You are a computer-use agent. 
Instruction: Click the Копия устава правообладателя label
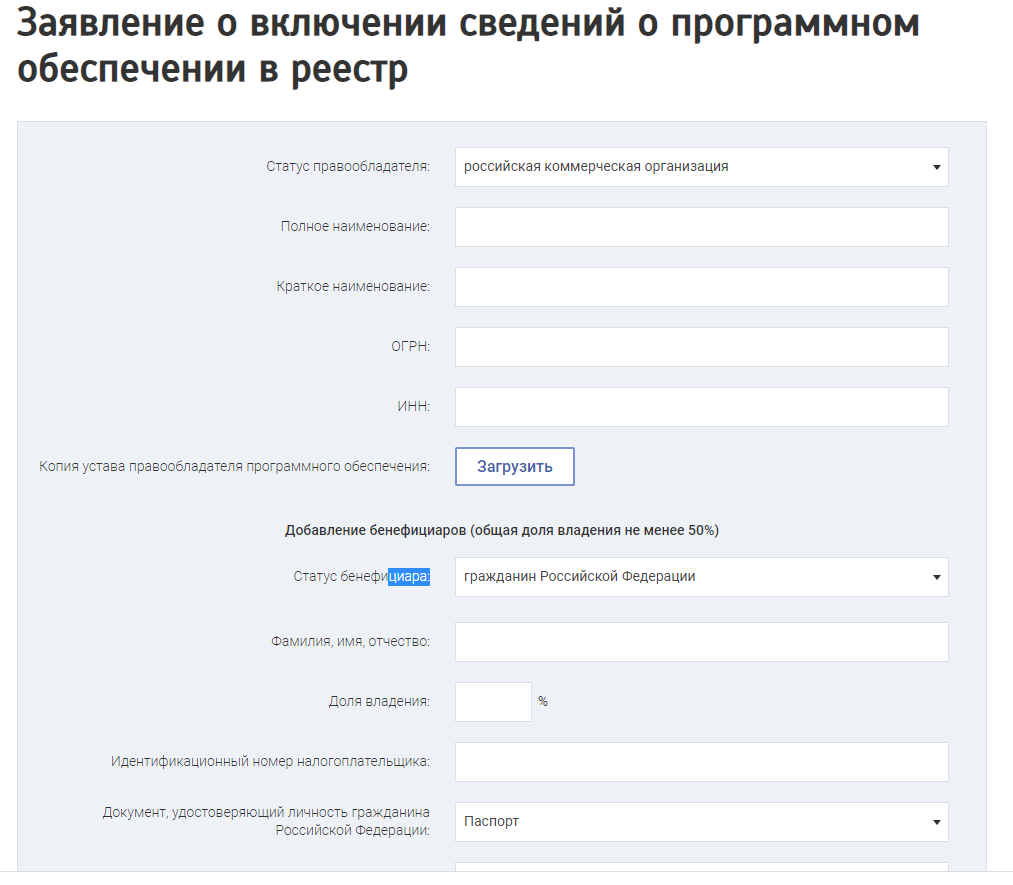234,466
